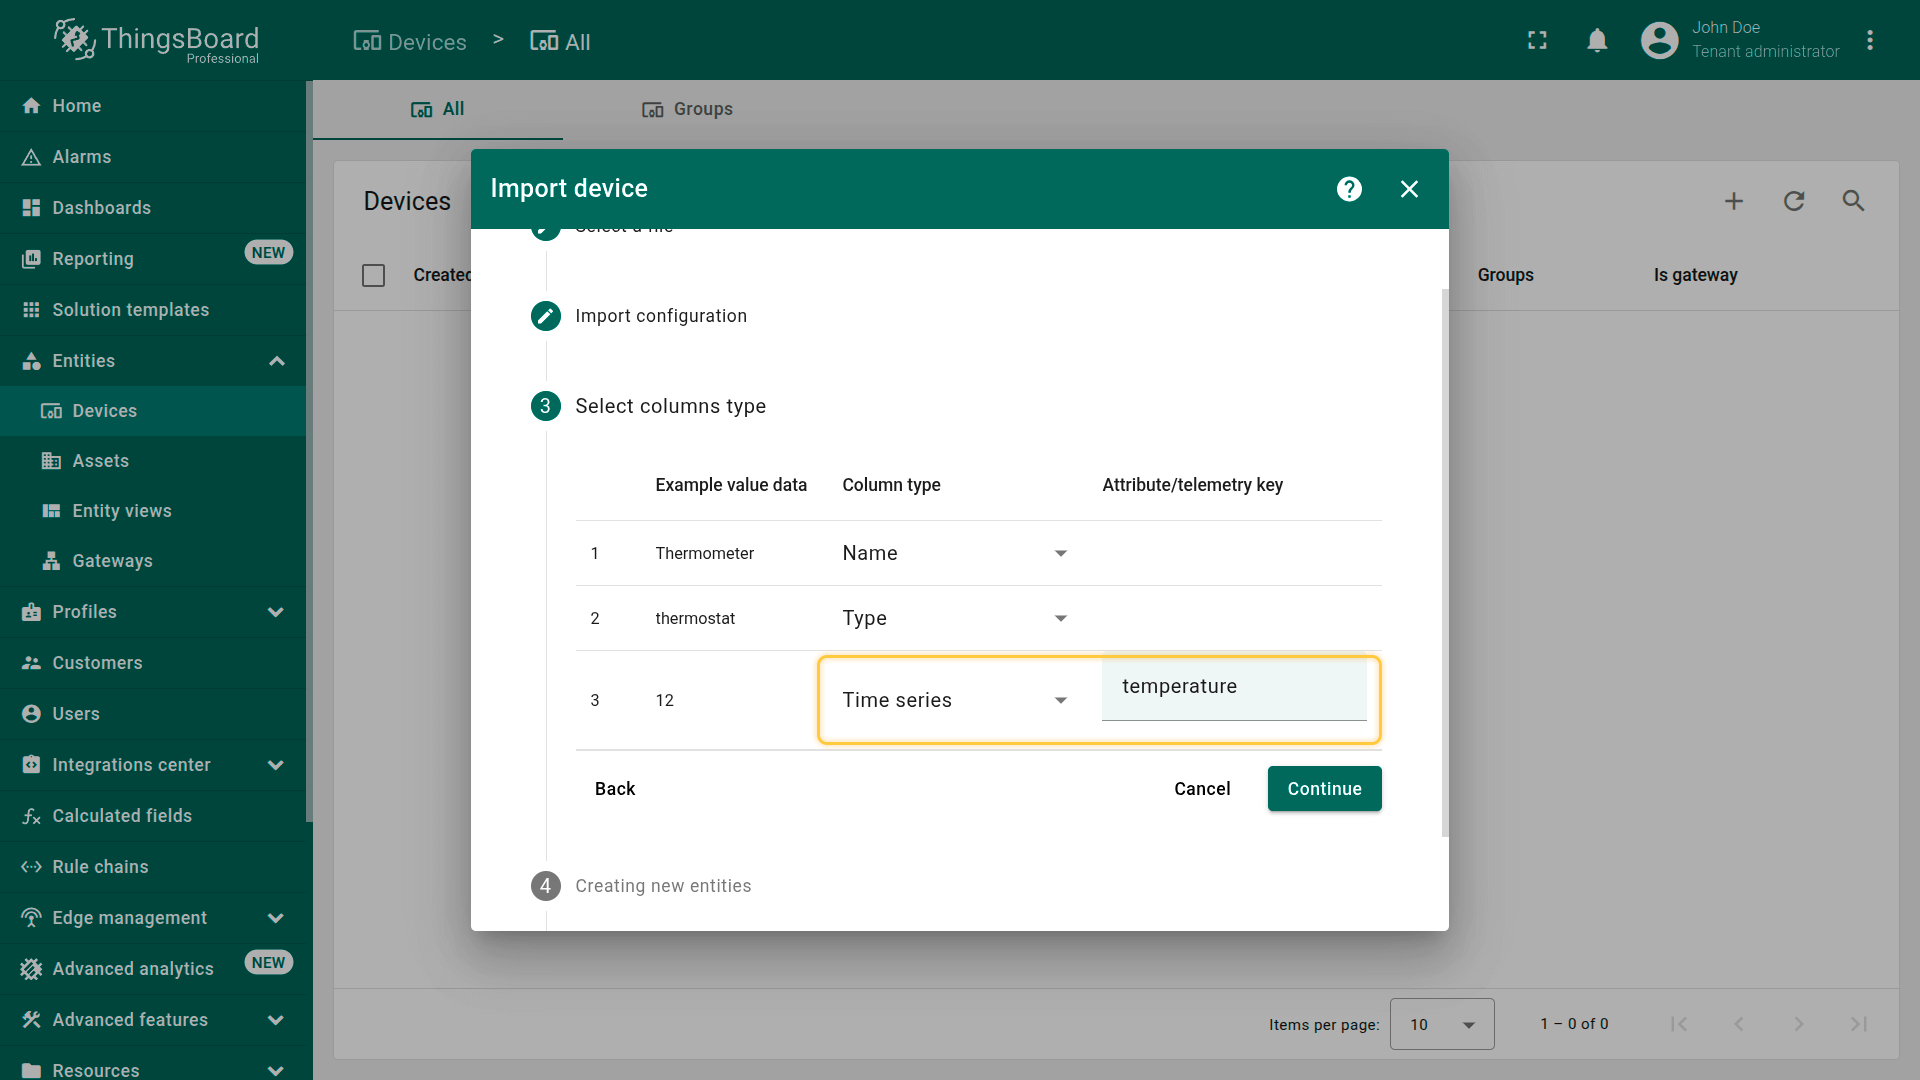Tick the select-all devices checkbox

tap(373, 275)
